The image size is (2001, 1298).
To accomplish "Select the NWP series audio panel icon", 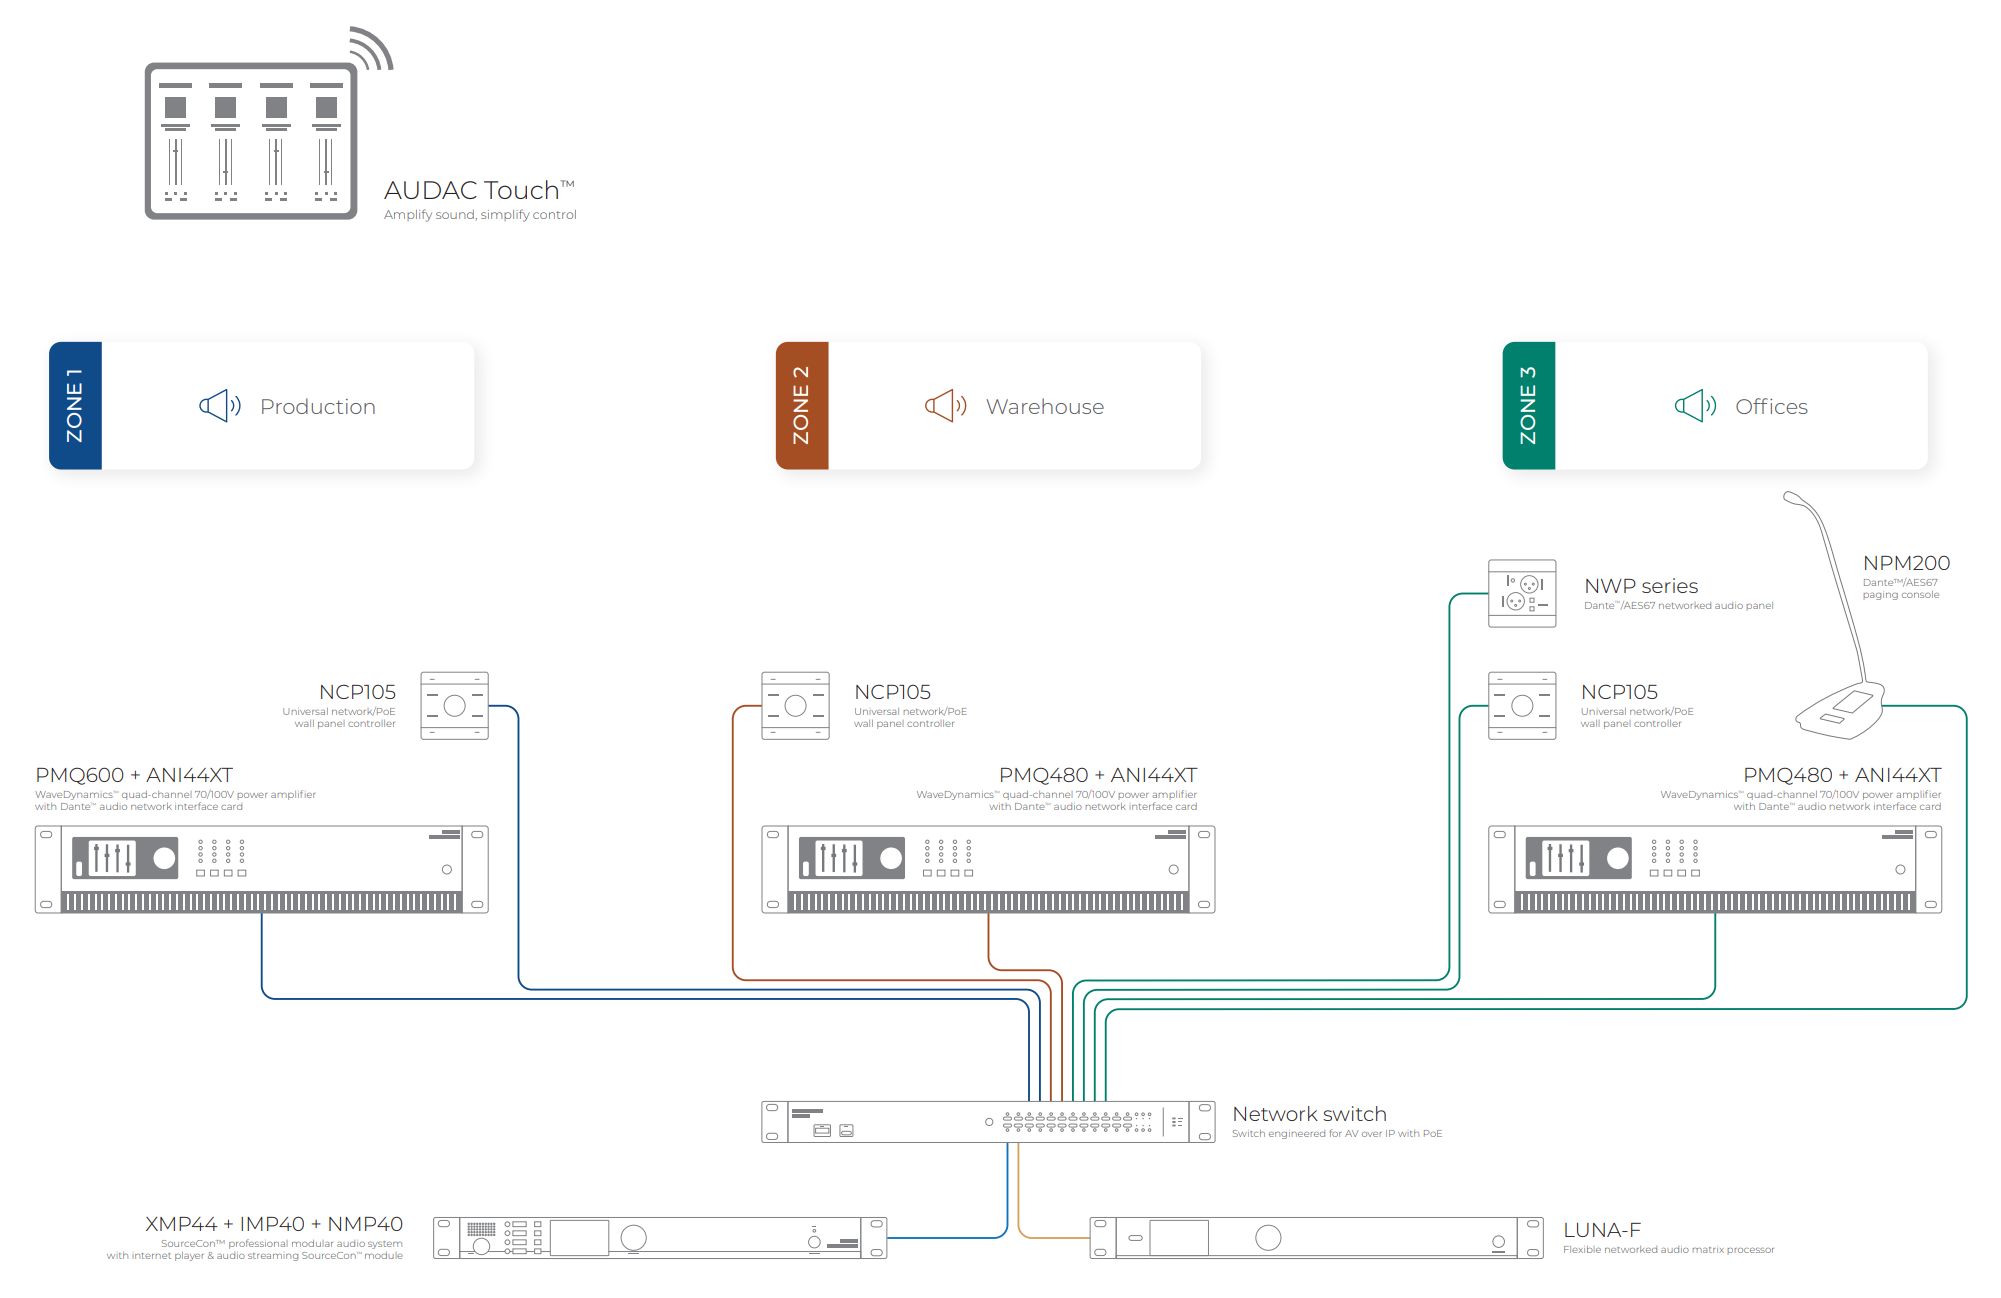I will click(1522, 593).
